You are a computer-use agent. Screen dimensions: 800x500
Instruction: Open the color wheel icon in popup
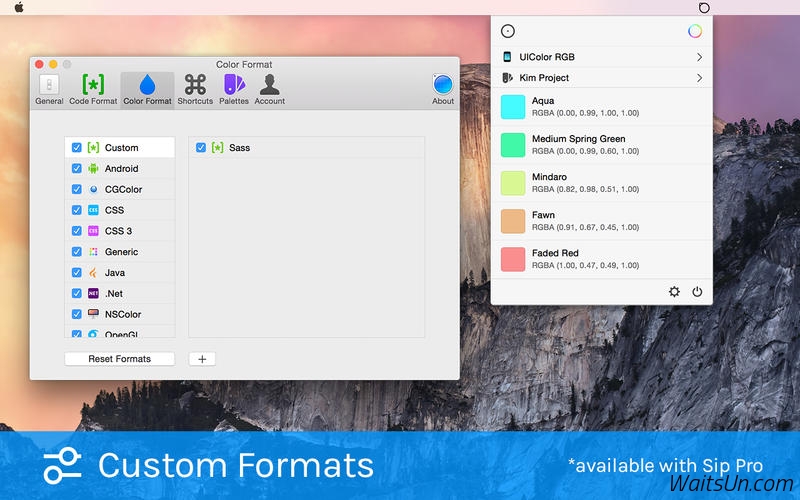694,31
